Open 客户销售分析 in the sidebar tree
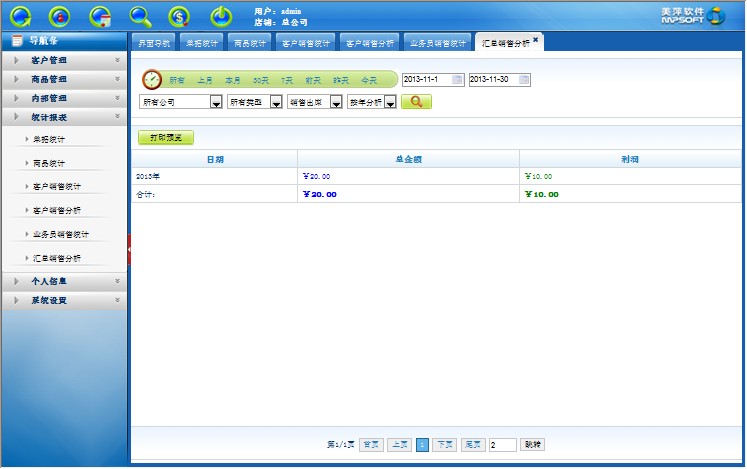Viewport: 747px width, 469px height. coord(57,210)
